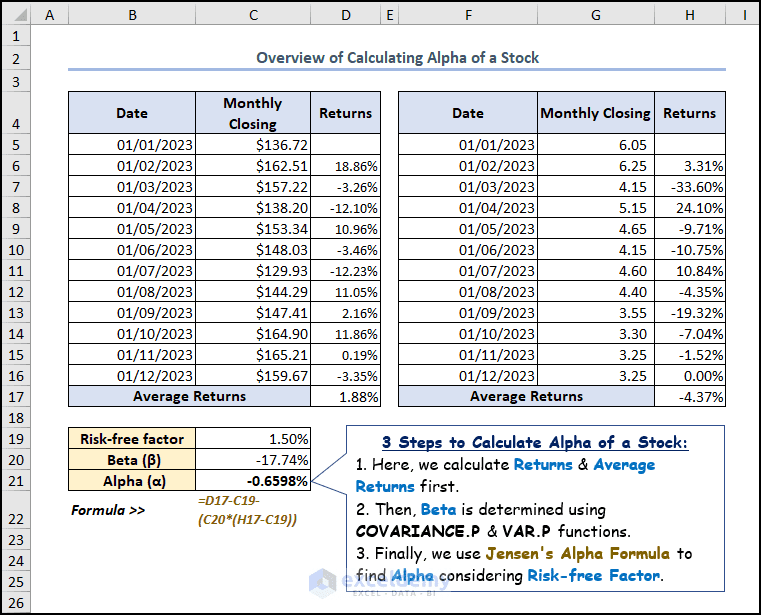Click the 1.88% average returns cell
761x615 pixels.
tap(346, 397)
